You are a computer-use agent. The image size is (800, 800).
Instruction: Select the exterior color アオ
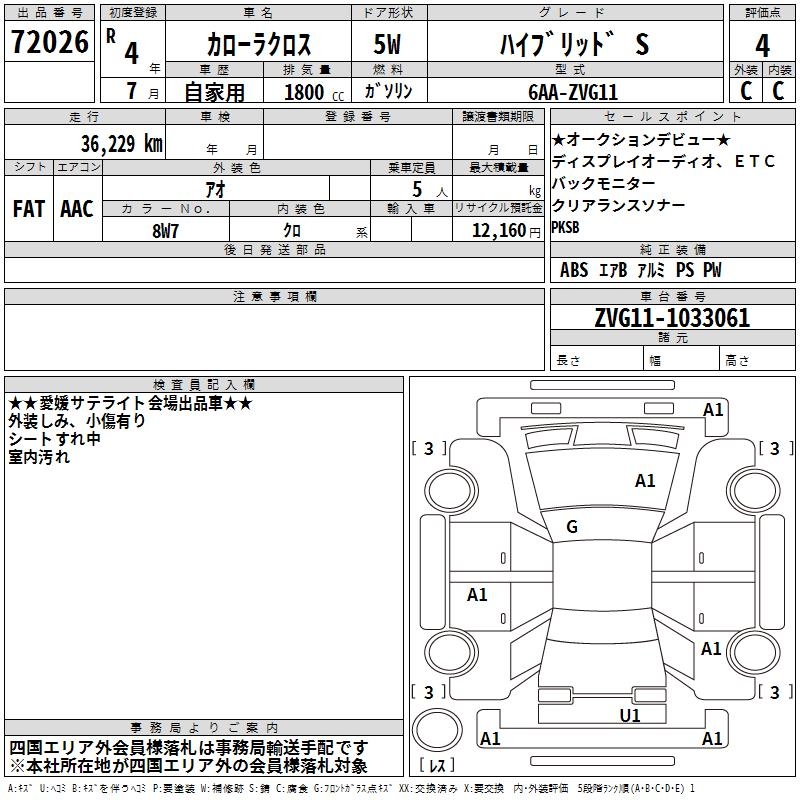tap(216, 189)
